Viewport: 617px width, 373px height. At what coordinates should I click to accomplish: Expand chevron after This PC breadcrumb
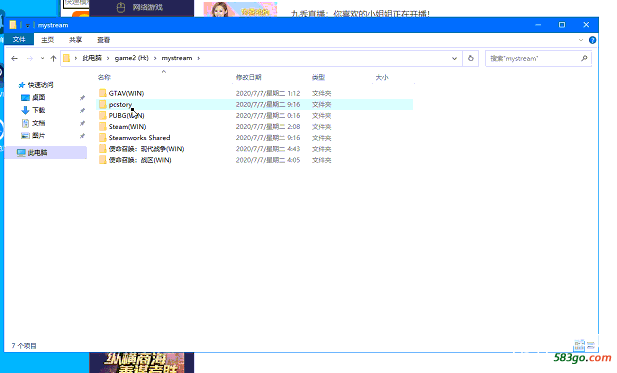tap(108, 58)
